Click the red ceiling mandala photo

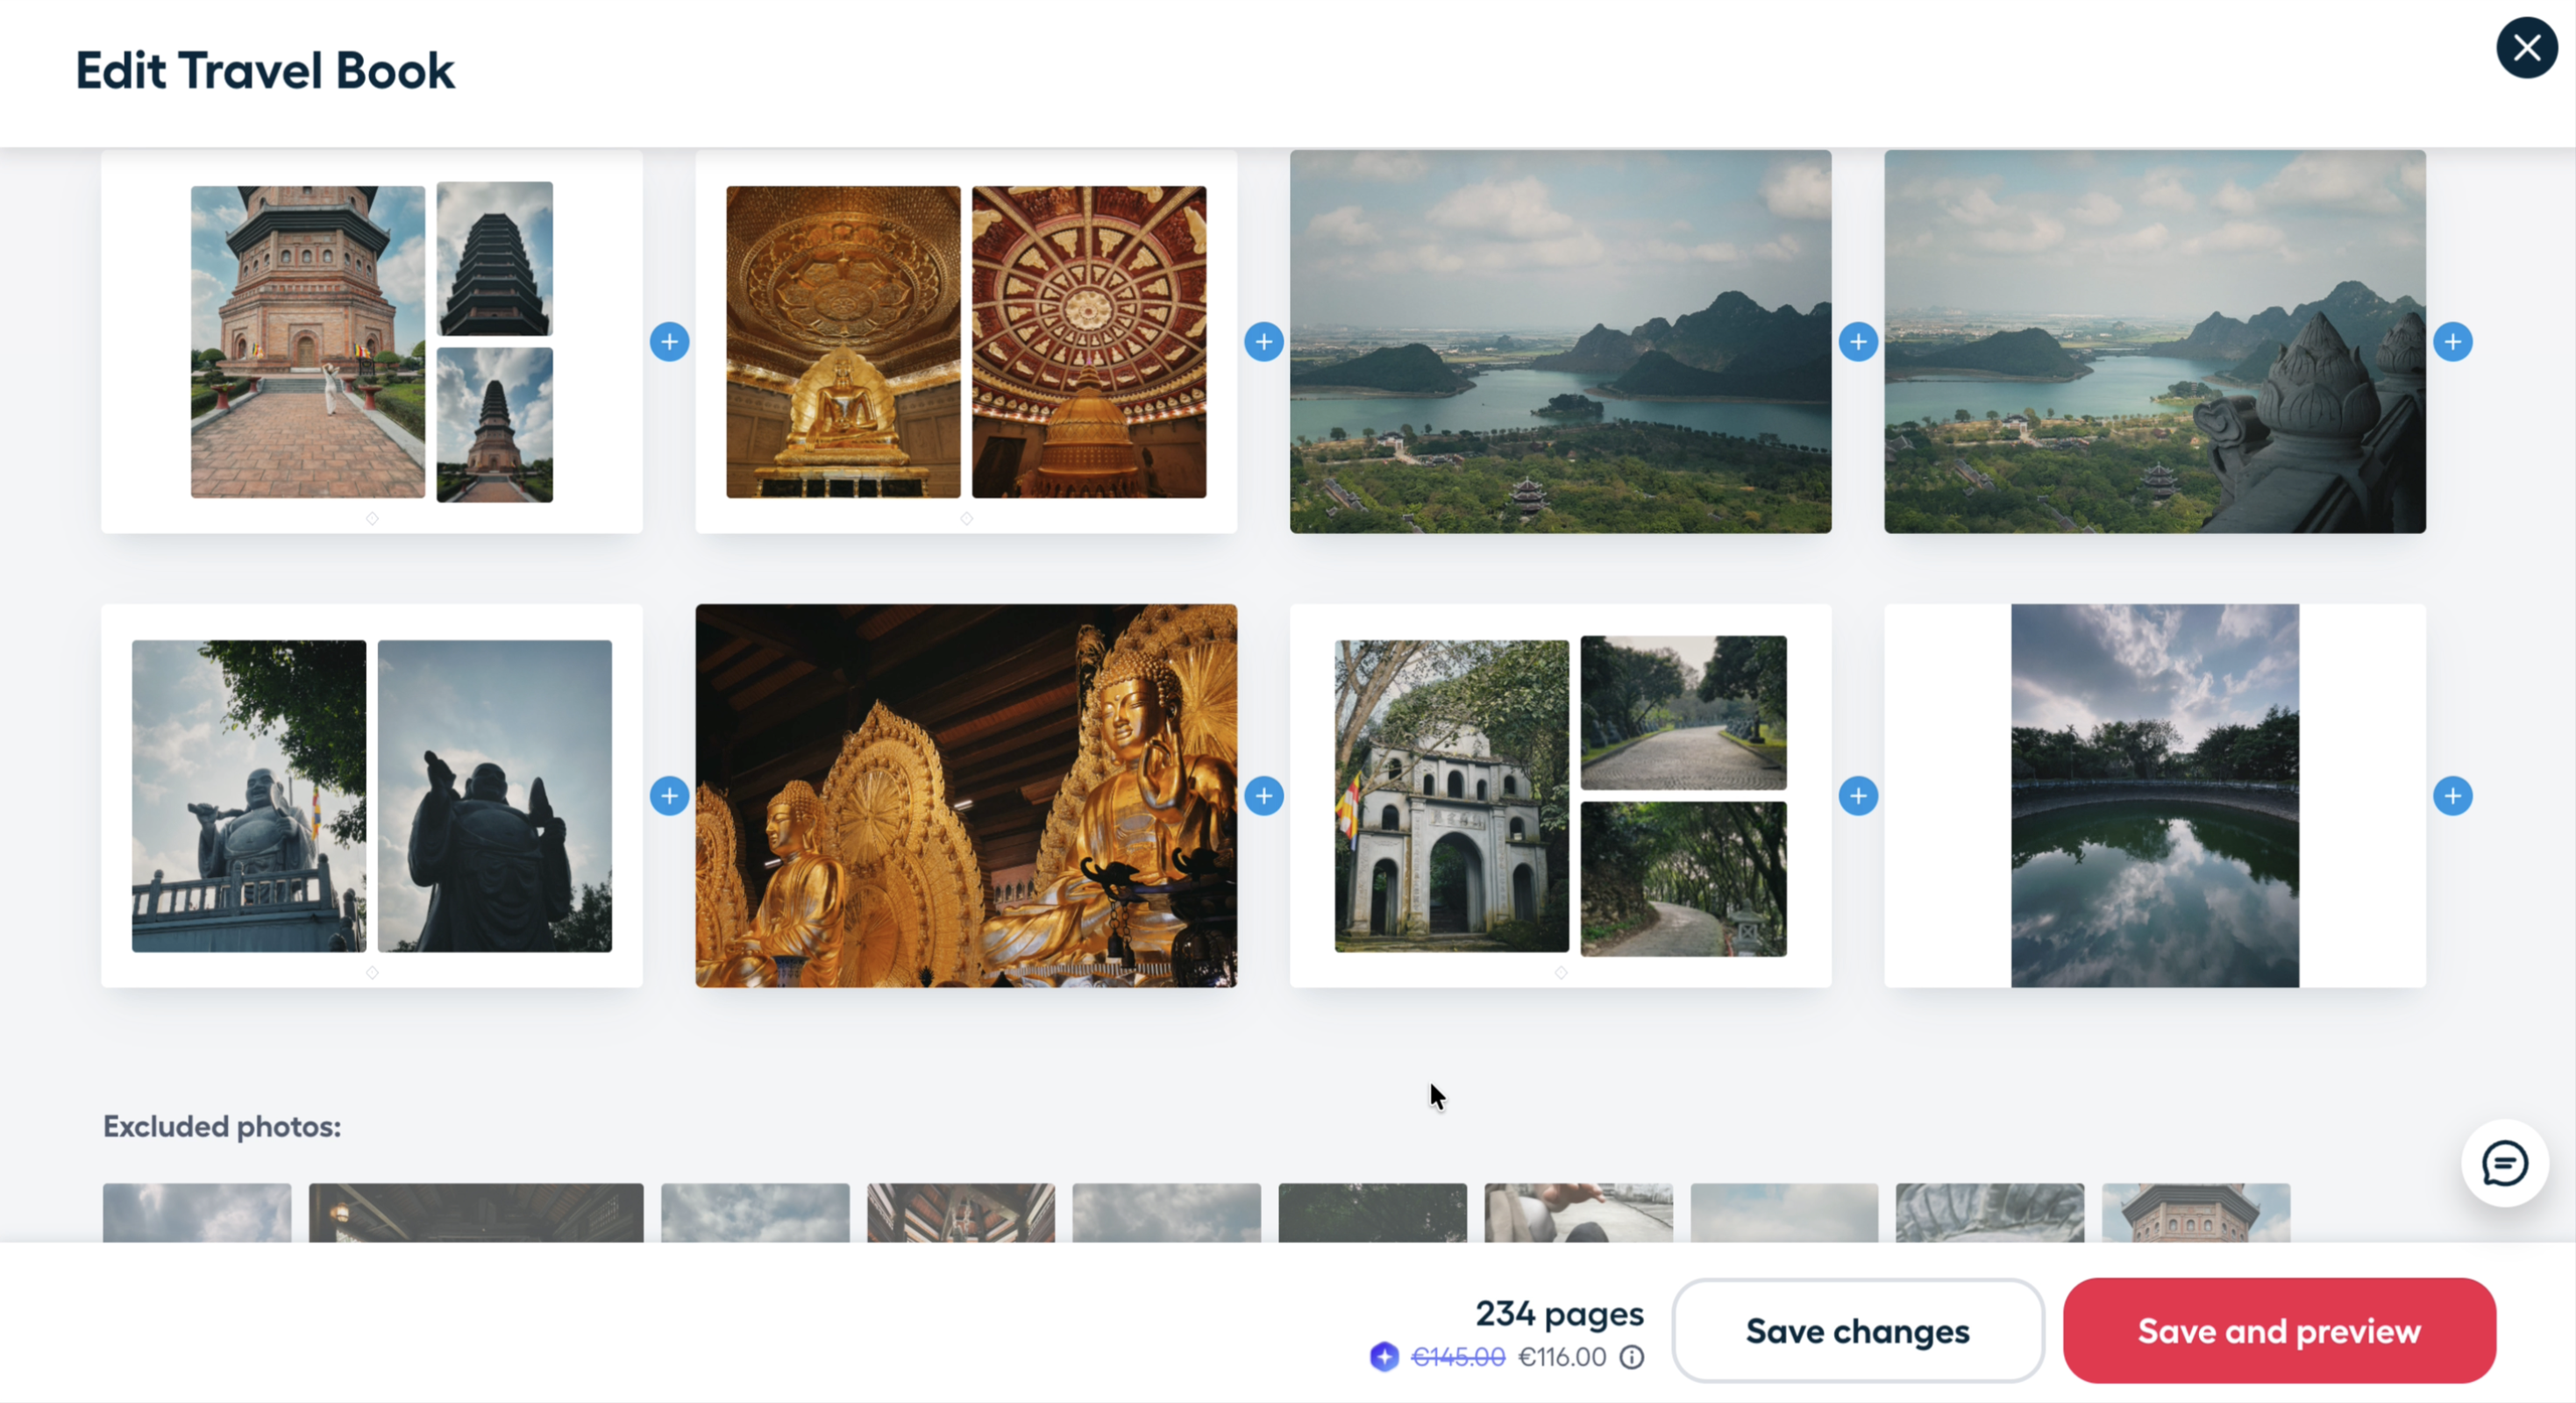[1089, 342]
